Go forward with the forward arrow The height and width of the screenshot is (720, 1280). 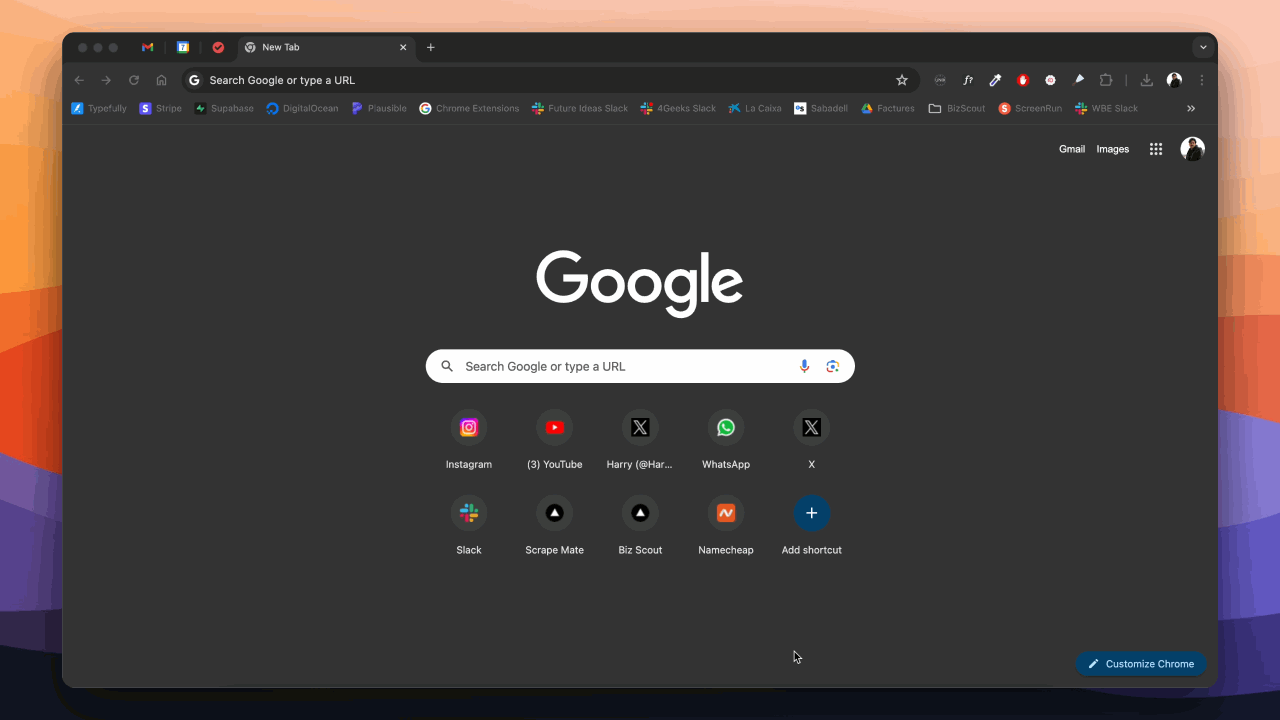pos(106,80)
